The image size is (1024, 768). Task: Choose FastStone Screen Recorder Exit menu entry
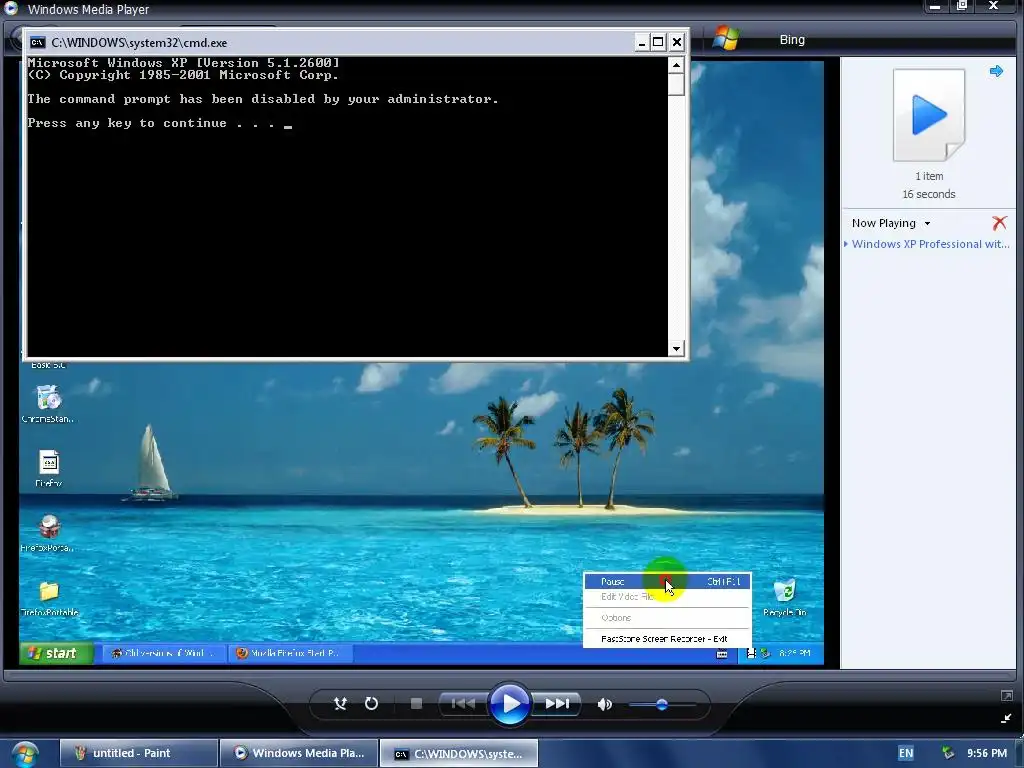[667, 639]
